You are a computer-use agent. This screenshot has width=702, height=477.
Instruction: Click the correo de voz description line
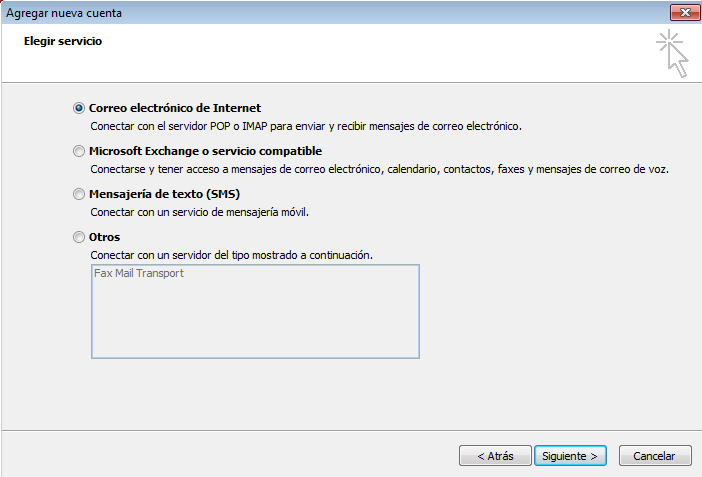click(x=380, y=169)
